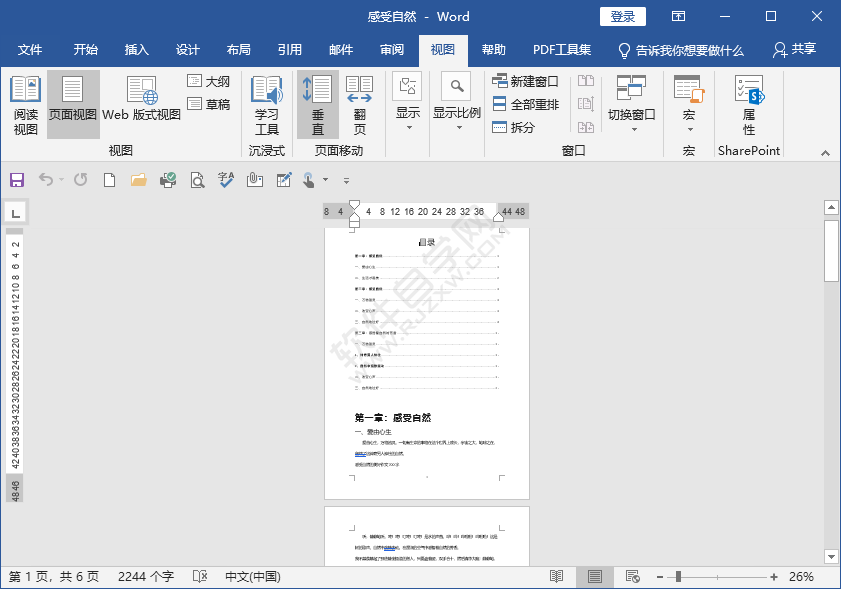Click View Side by Side icon

(586, 81)
